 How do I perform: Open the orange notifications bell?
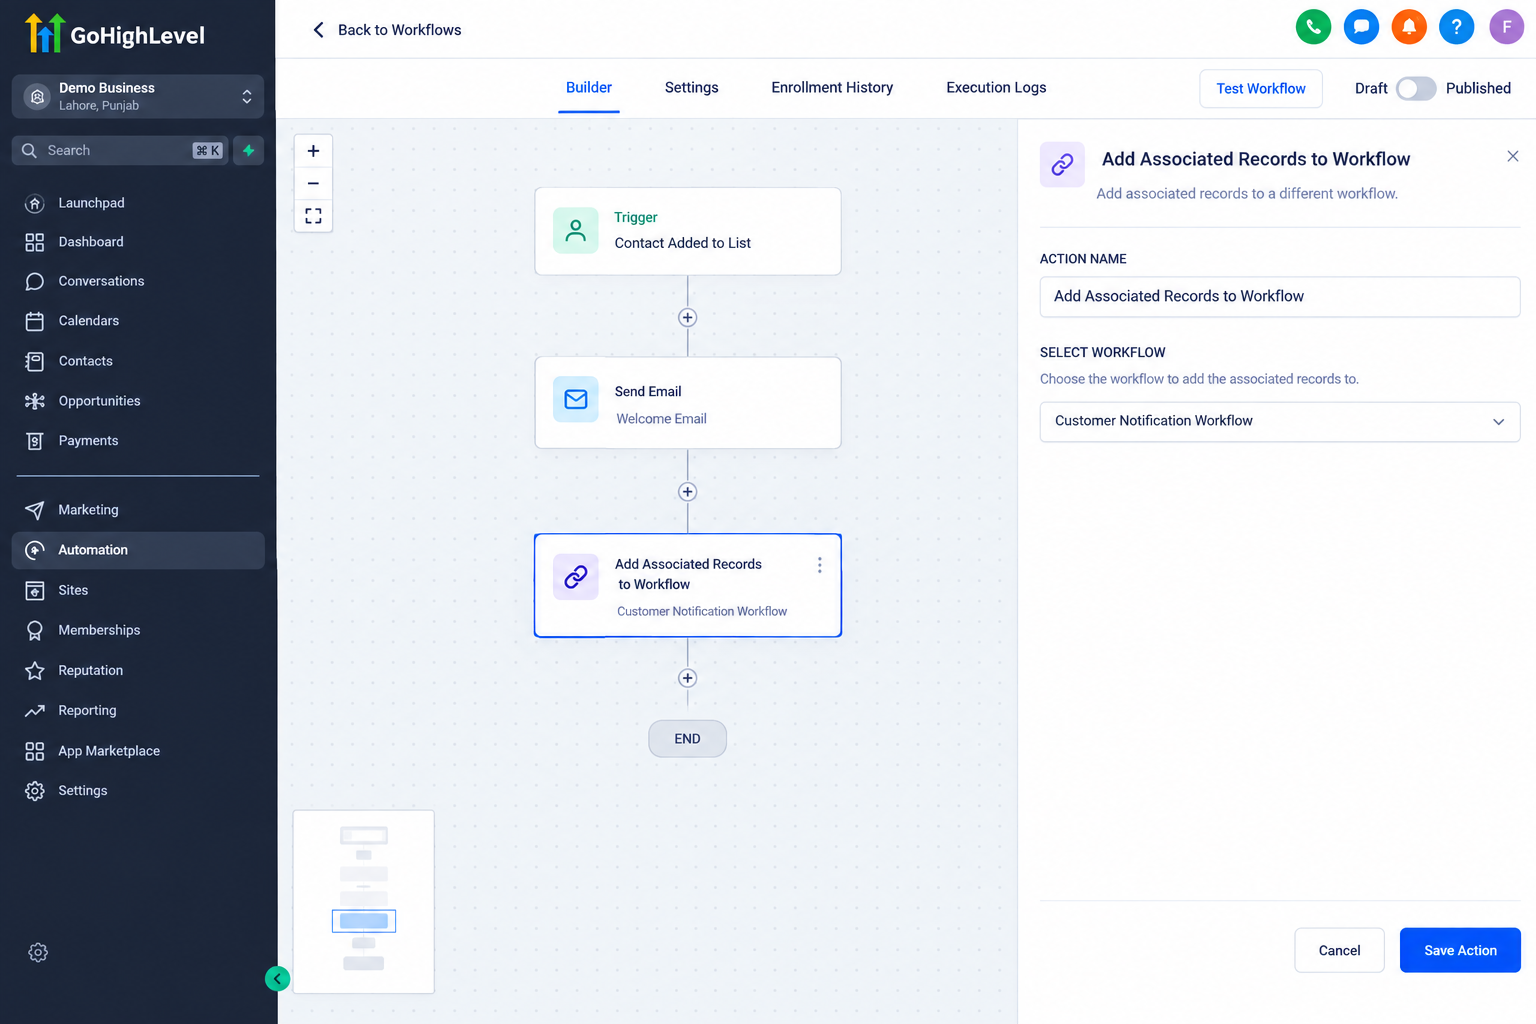pos(1409,27)
